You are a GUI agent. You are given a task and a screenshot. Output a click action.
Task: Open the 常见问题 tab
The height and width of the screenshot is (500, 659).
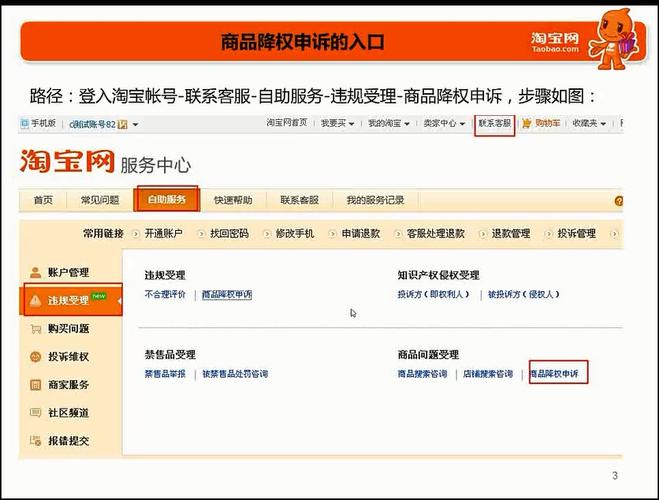(x=100, y=200)
